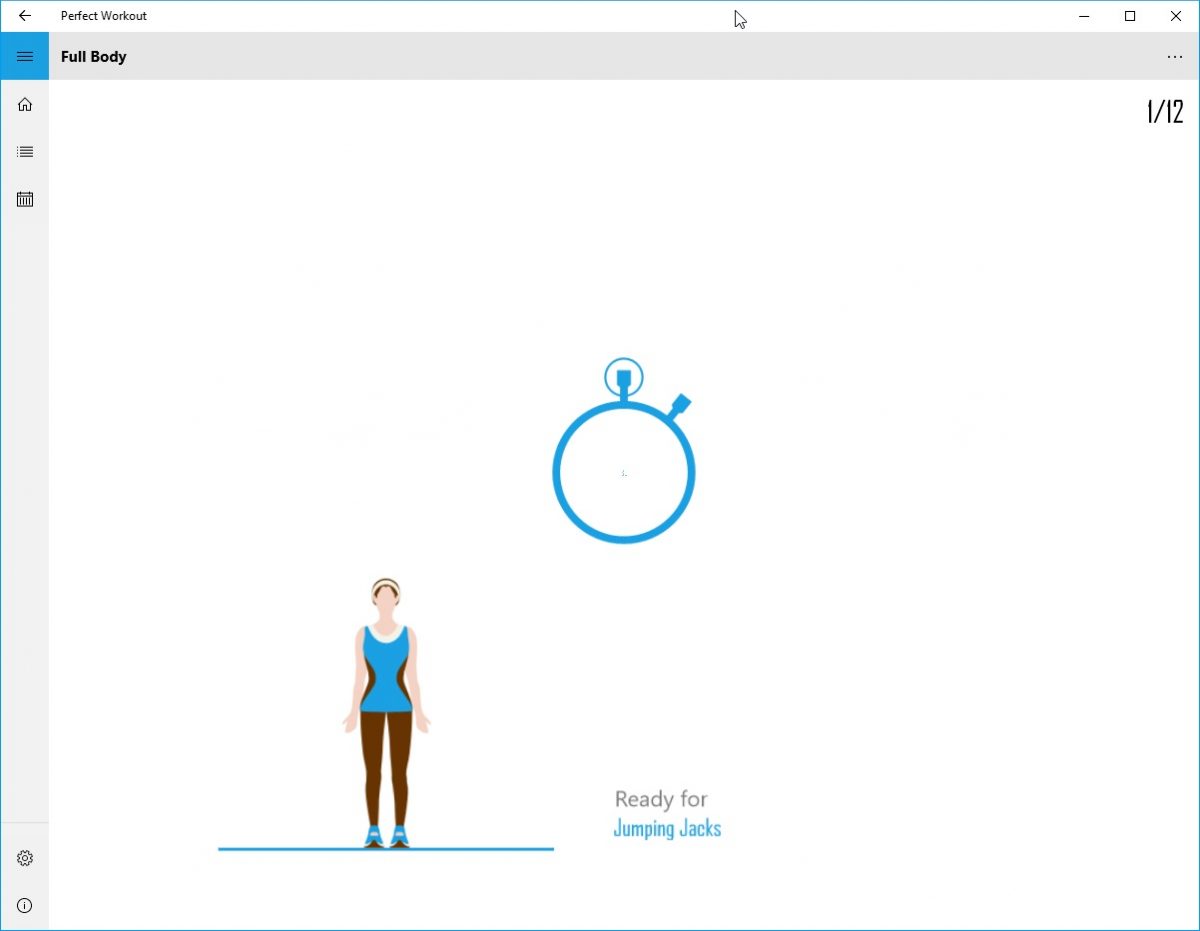Minimize the Perfect Workout window
This screenshot has height=931, width=1200.
(1084, 16)
